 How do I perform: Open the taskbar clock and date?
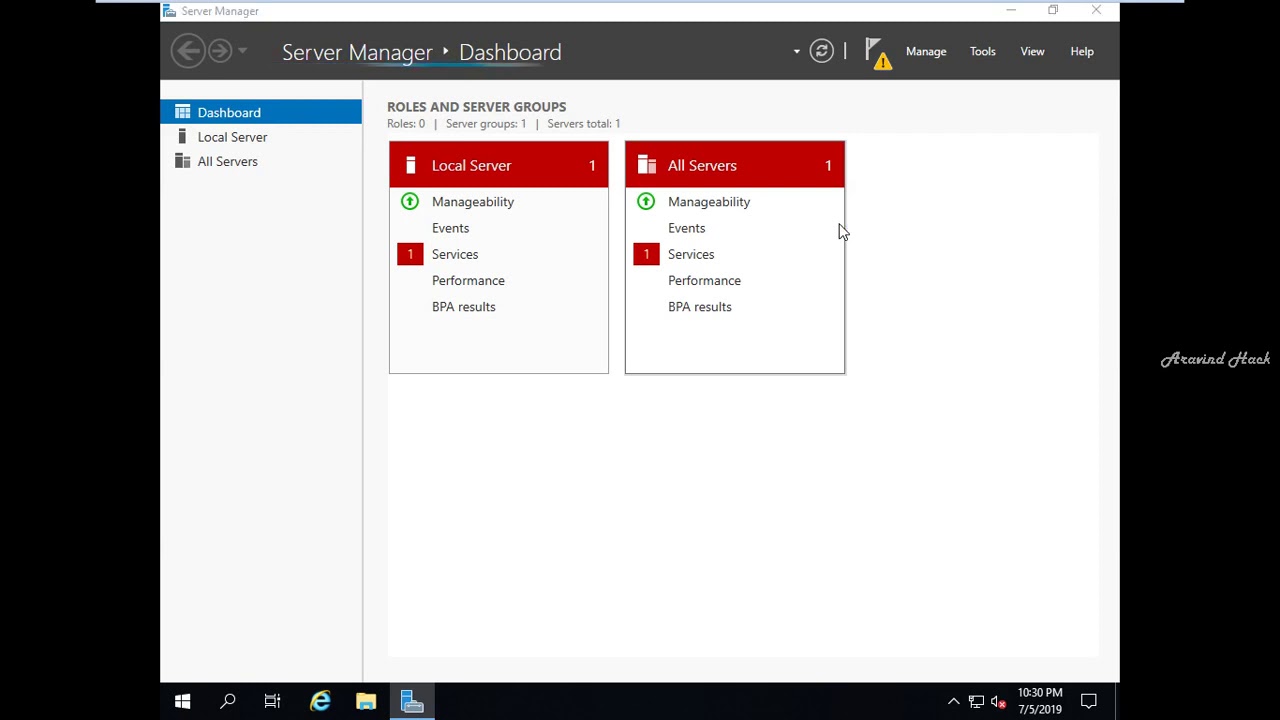point(1040,701)
